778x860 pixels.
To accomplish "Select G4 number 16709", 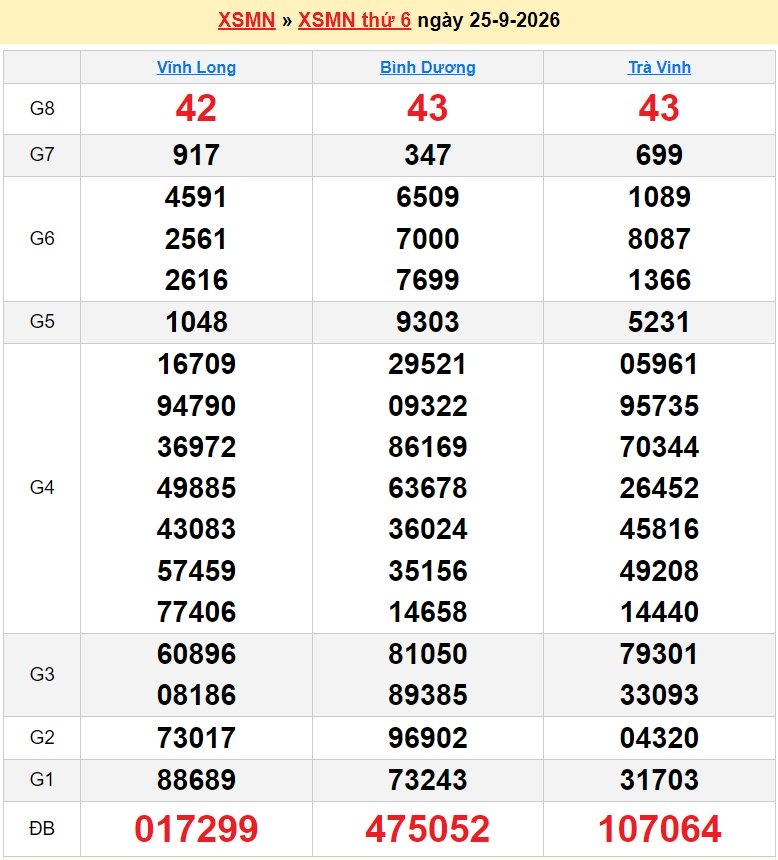I will [196, 364].
